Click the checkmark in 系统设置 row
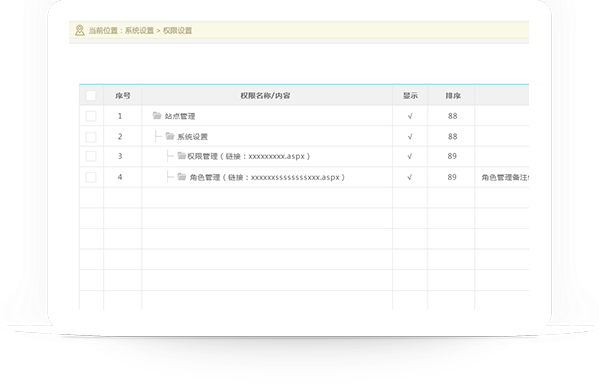The image size is (599, 383). (x=410, y=137)
